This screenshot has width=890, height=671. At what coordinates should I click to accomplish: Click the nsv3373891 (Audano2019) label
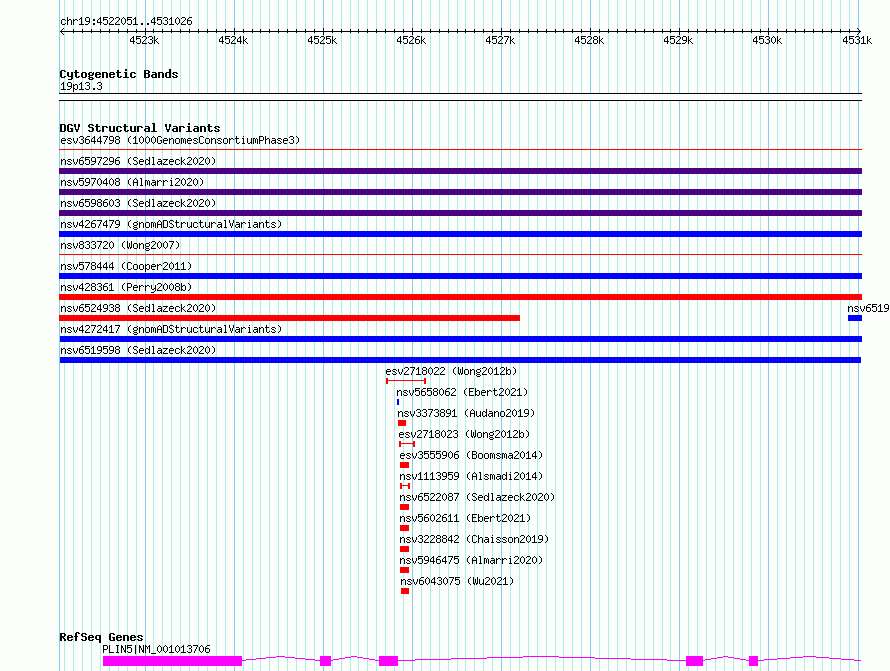(466, 413)
